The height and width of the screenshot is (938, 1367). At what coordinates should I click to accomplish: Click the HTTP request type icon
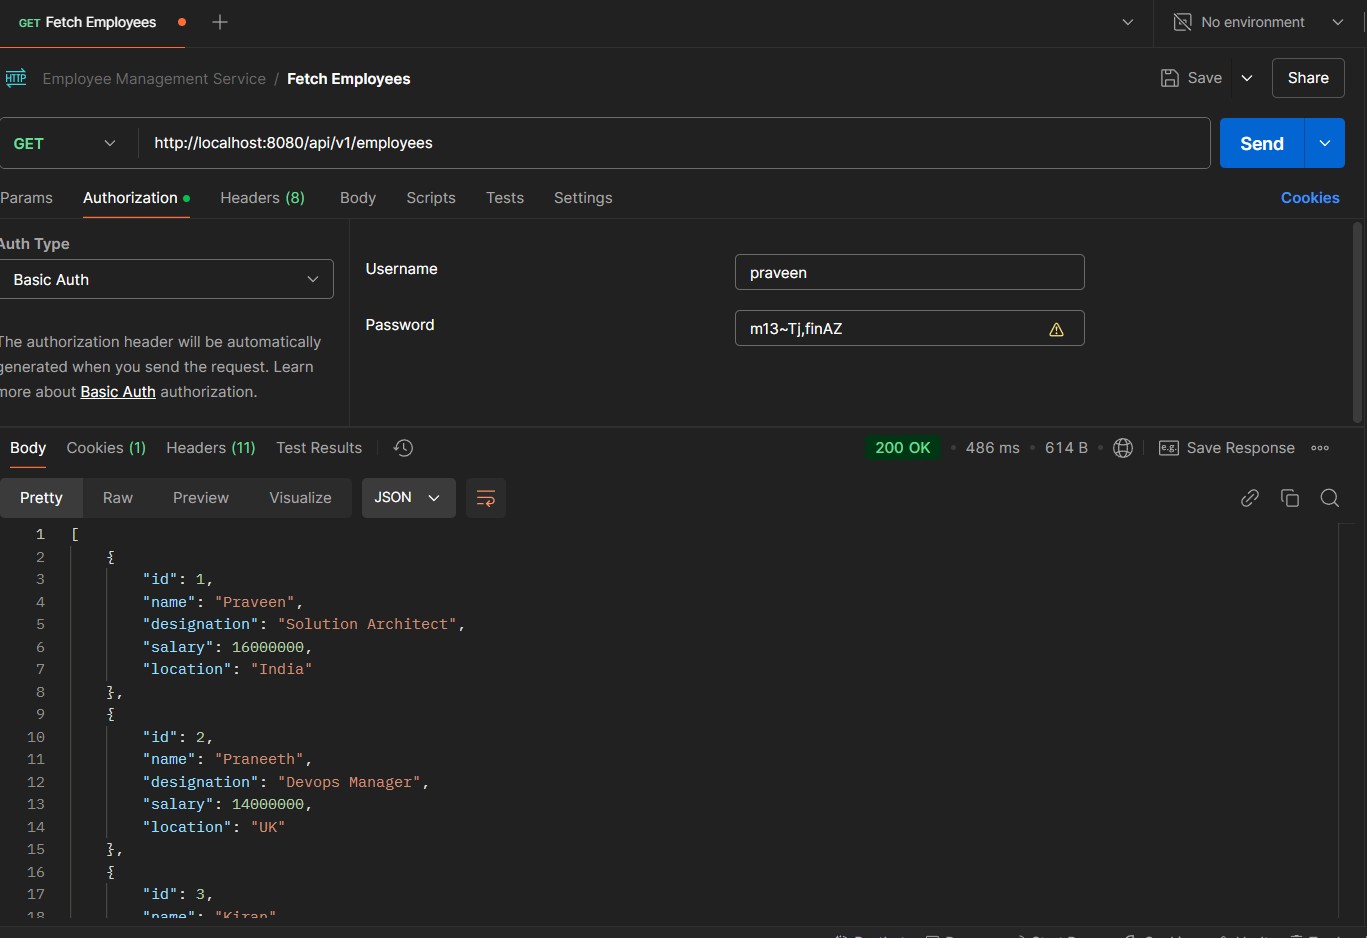point(16,78)
